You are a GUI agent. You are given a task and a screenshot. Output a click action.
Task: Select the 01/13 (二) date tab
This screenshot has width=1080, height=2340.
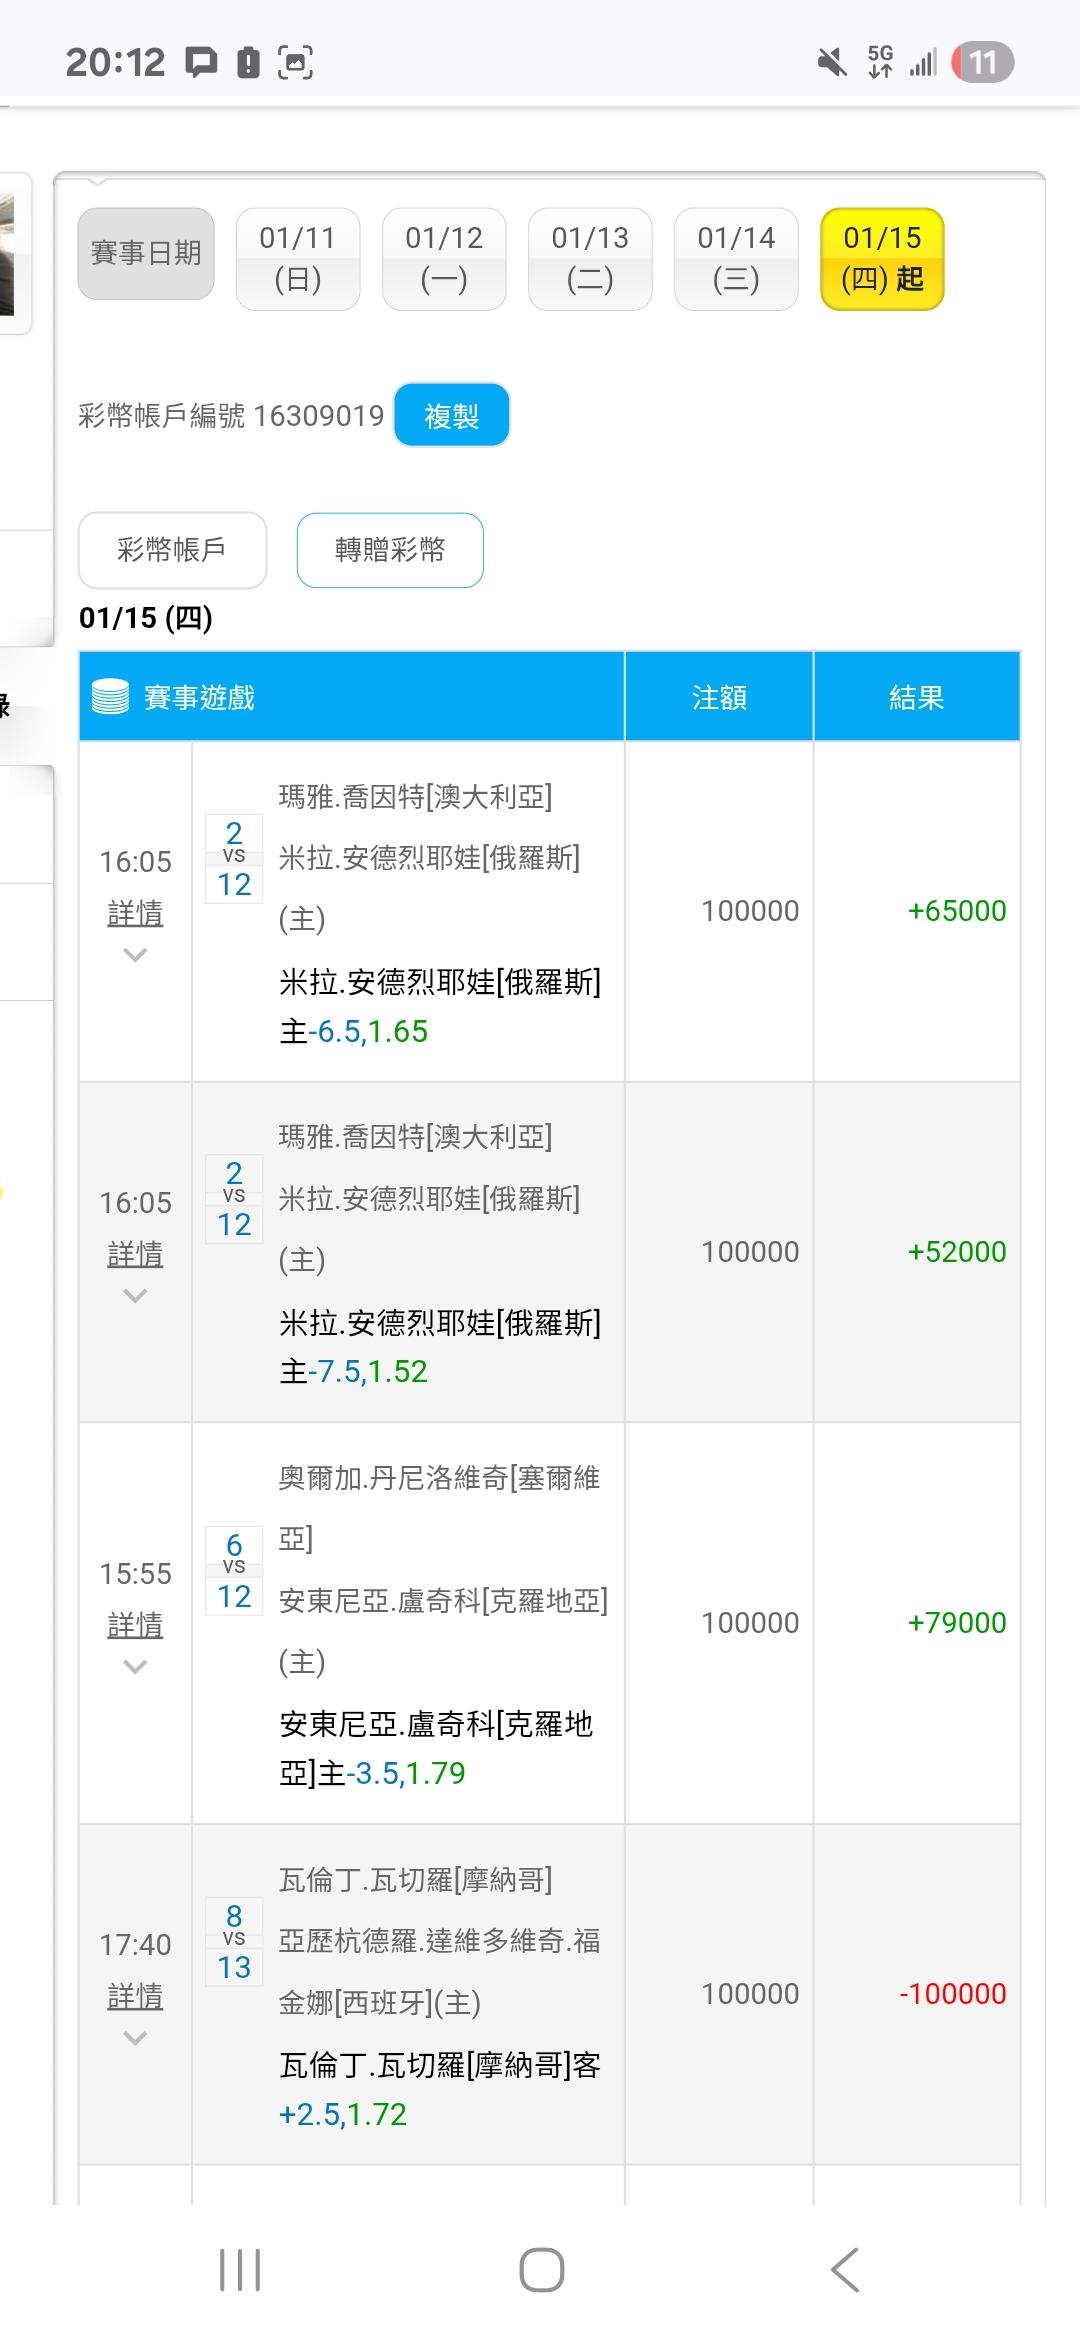click(590, 259)
